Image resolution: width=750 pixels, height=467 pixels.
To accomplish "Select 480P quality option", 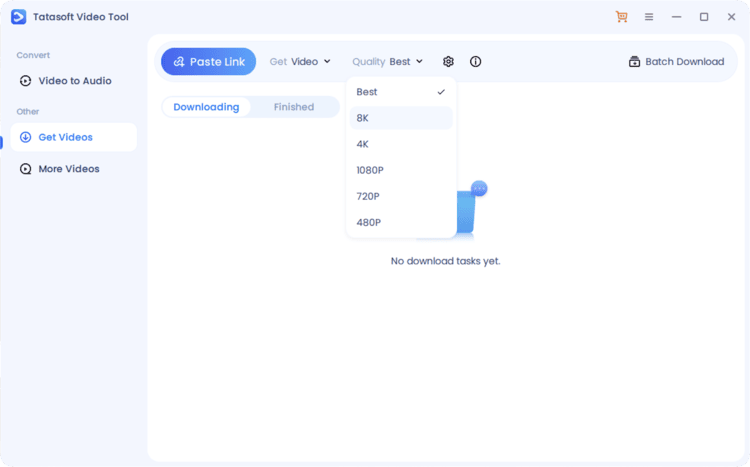I will coord(401,222).
